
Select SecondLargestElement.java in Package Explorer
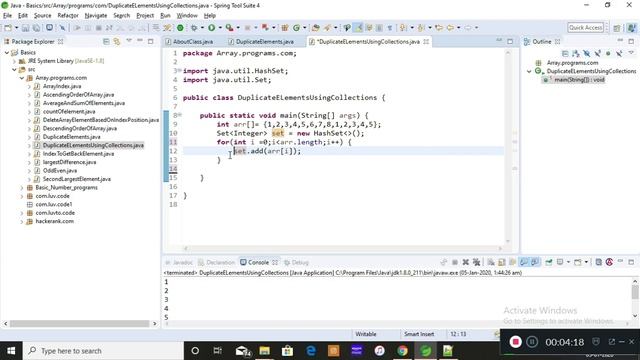(x=77, y=179)
